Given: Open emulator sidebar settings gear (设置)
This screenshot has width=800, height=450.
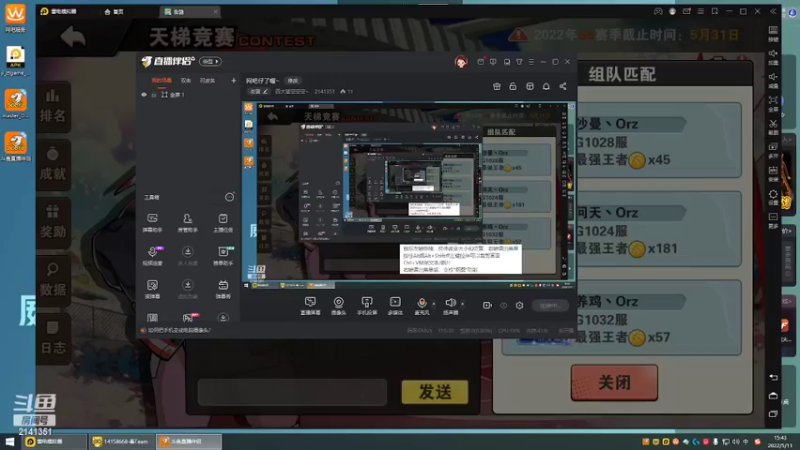Looking at the screenshot, I should pyautogui.click(x=773, y=196).
